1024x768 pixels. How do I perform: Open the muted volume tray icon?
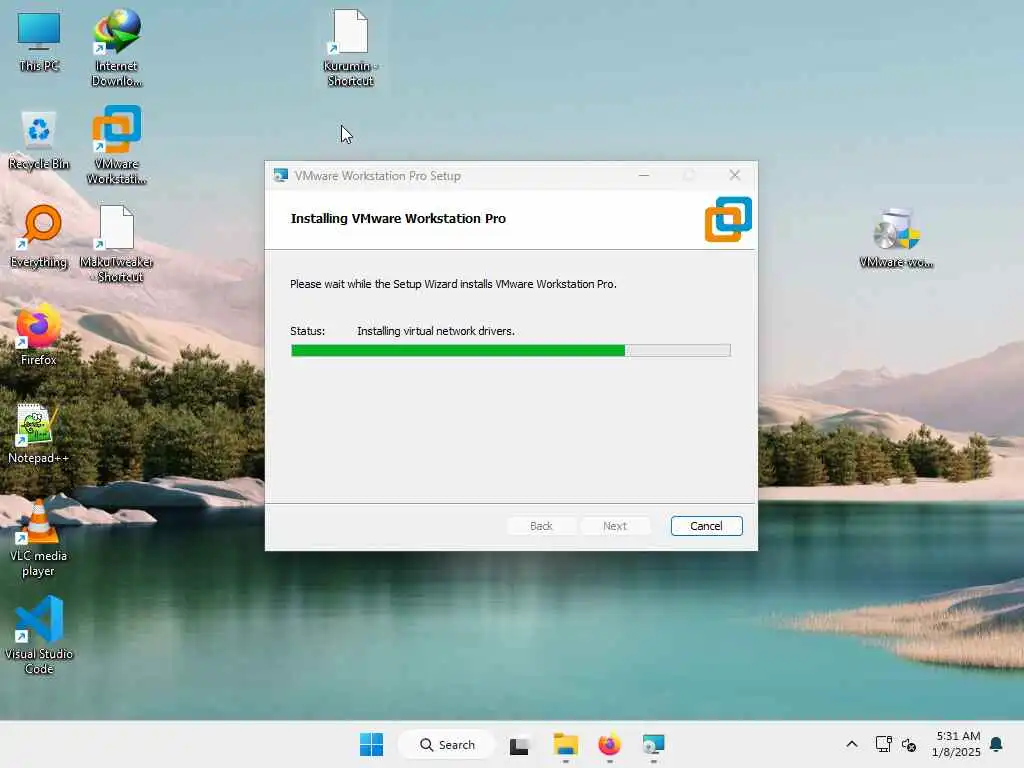tap(909, 744)
